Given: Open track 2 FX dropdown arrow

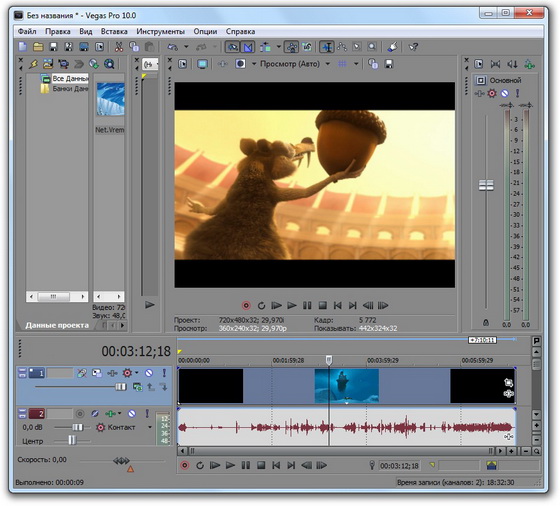Looking at the screenshot, I should point(119,414).
